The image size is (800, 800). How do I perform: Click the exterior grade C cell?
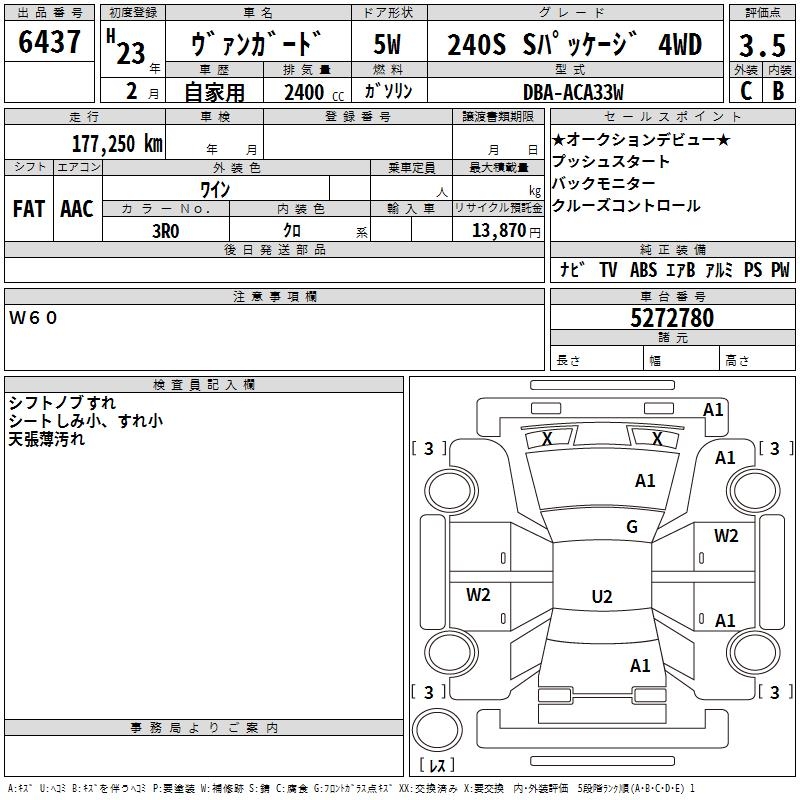coord(745,90)
